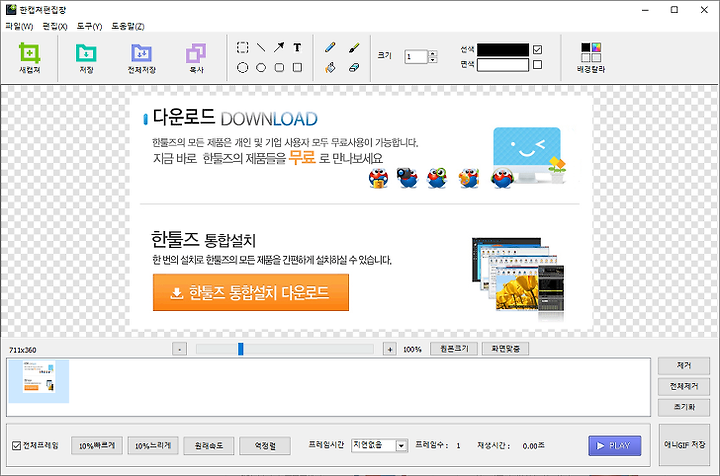Play the animation with PLAY button
This screenshot has height=476, width=720.
pos(614,446)
